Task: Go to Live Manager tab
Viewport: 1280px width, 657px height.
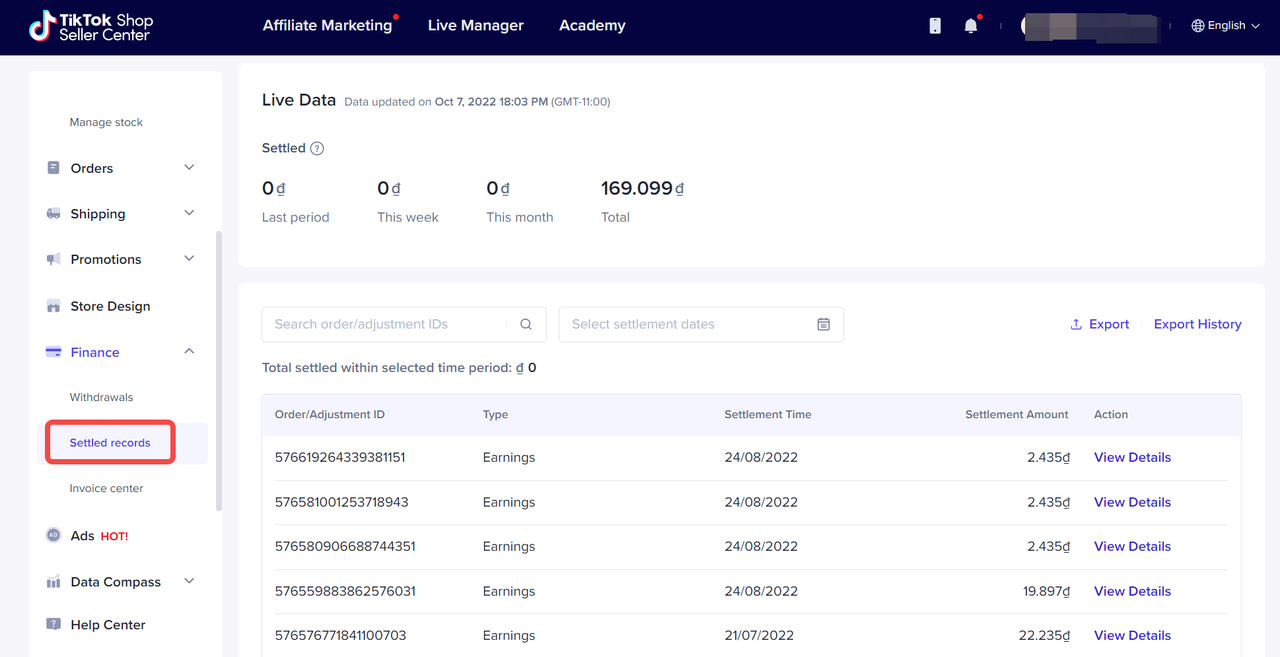Action: [475, 26]
